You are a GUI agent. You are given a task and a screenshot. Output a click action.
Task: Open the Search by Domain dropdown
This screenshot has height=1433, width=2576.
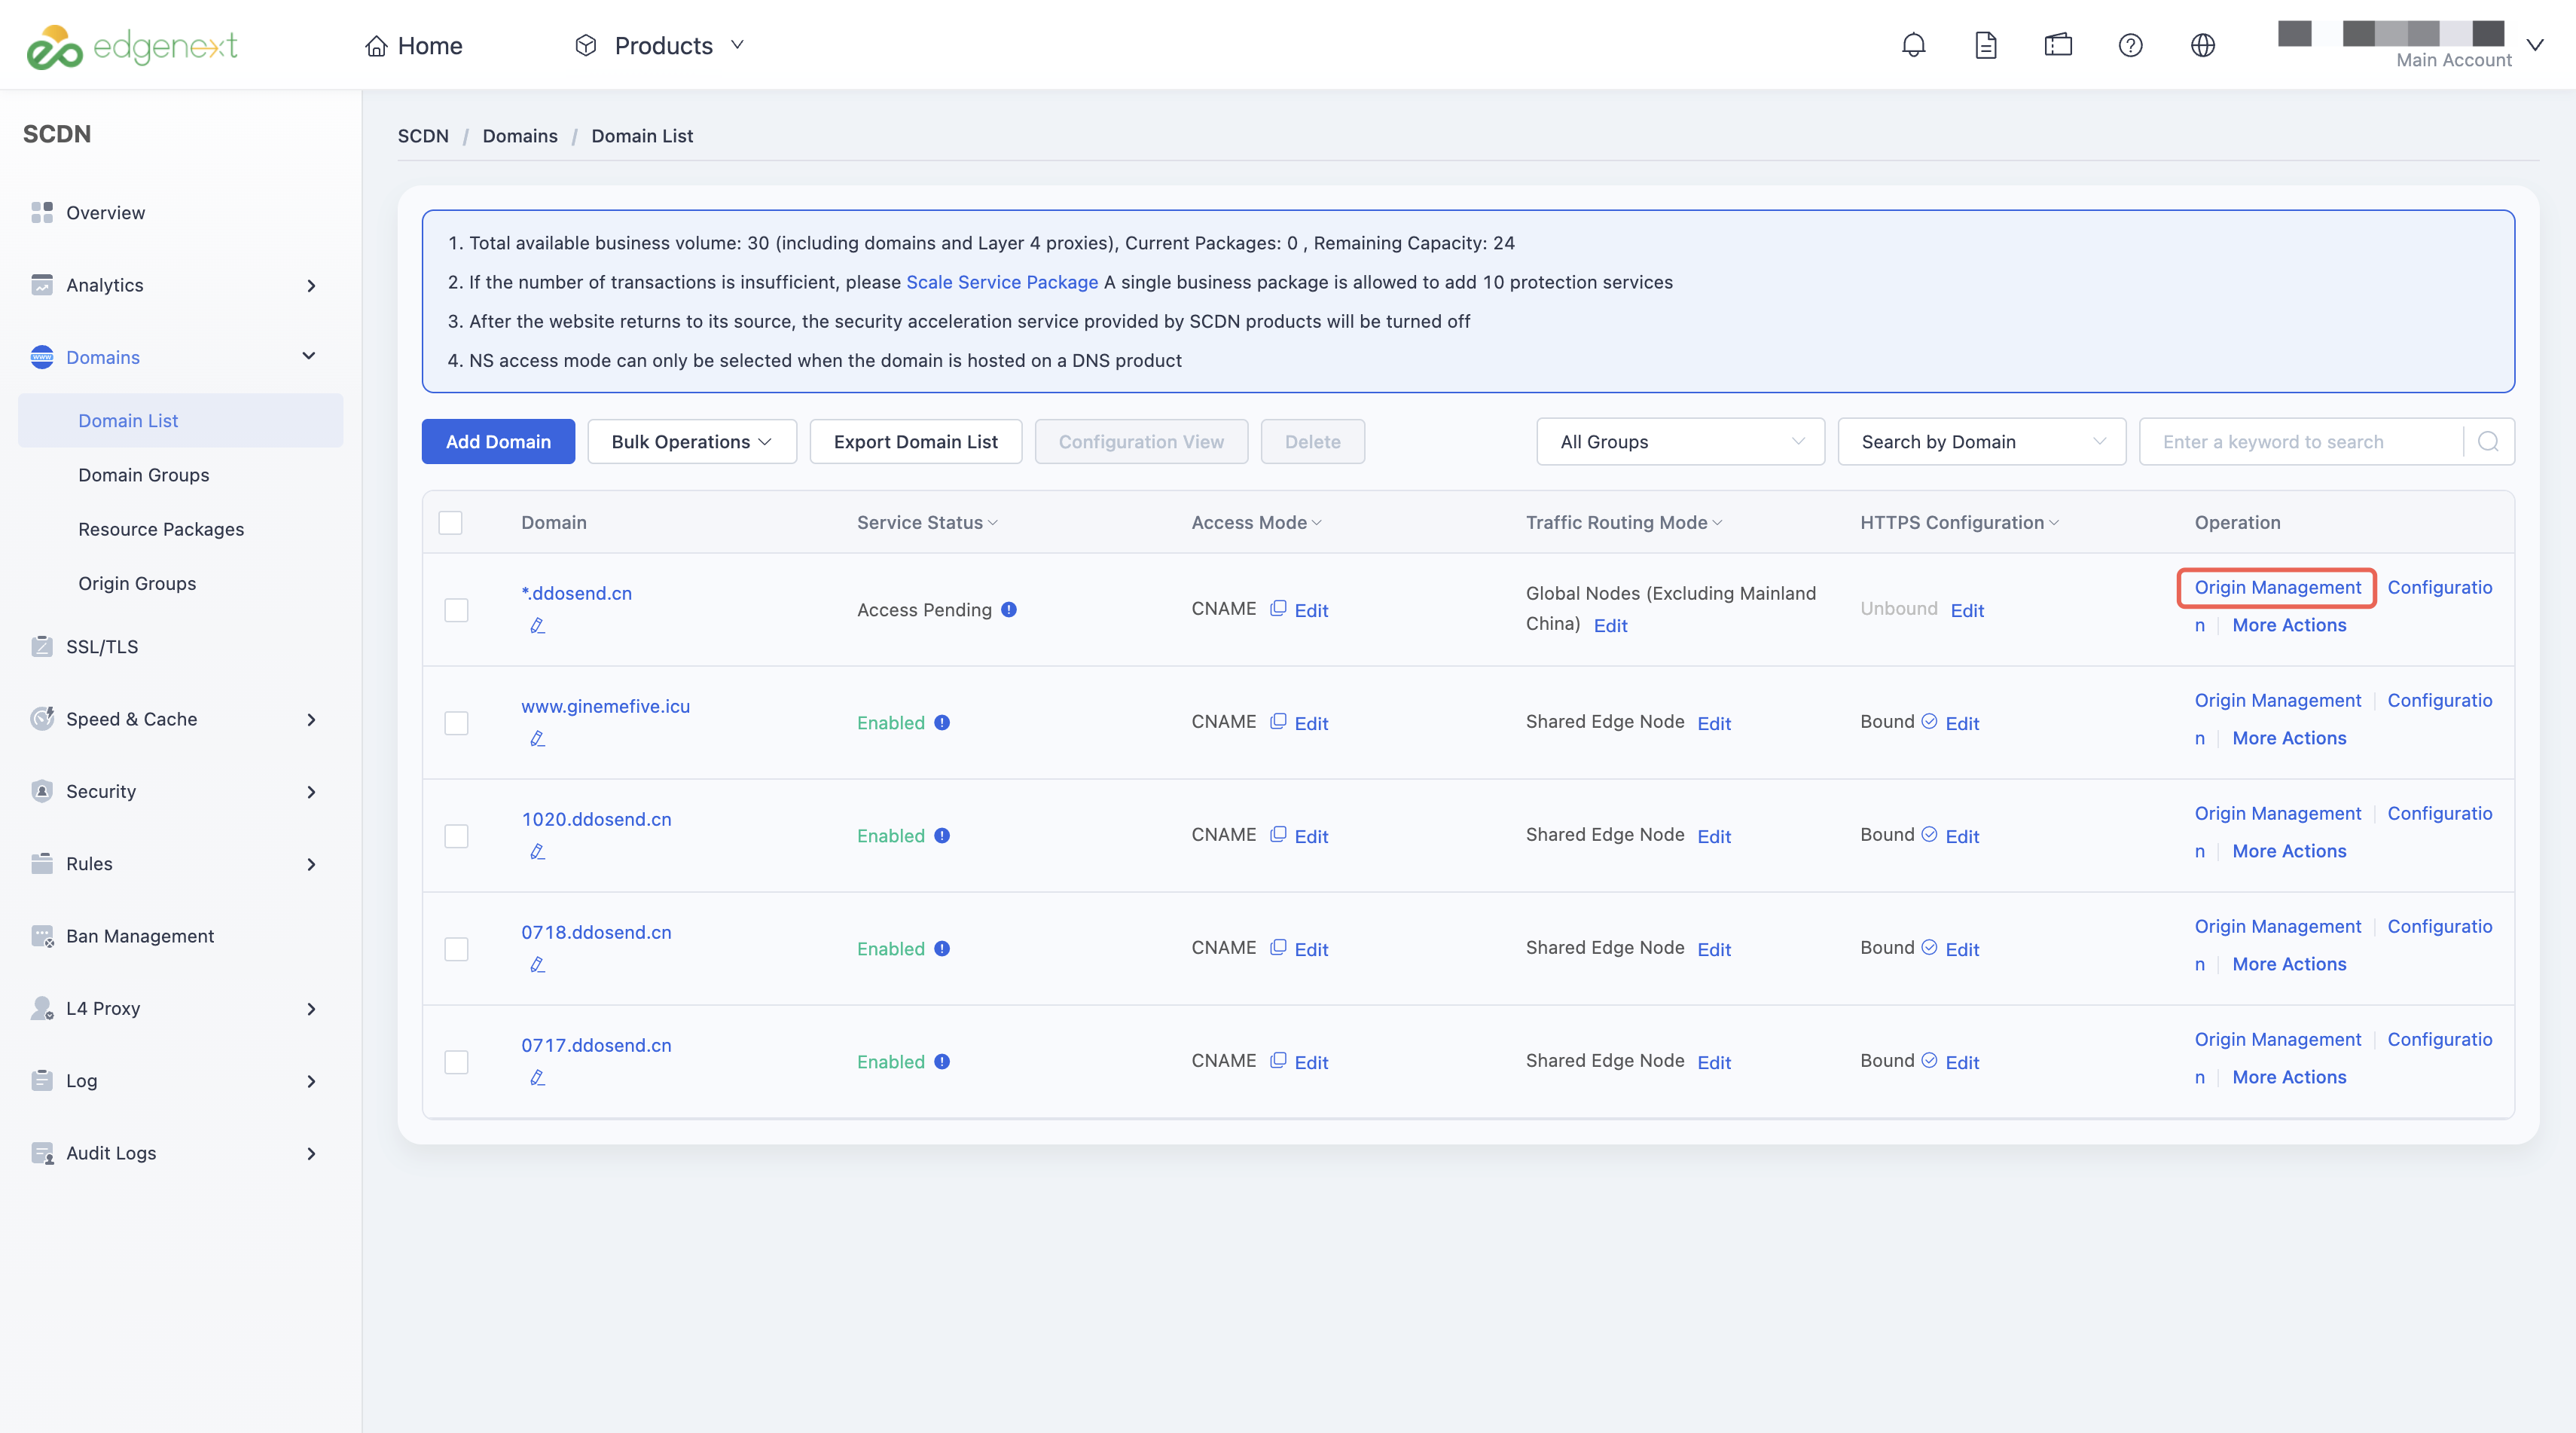[1981, 442]
